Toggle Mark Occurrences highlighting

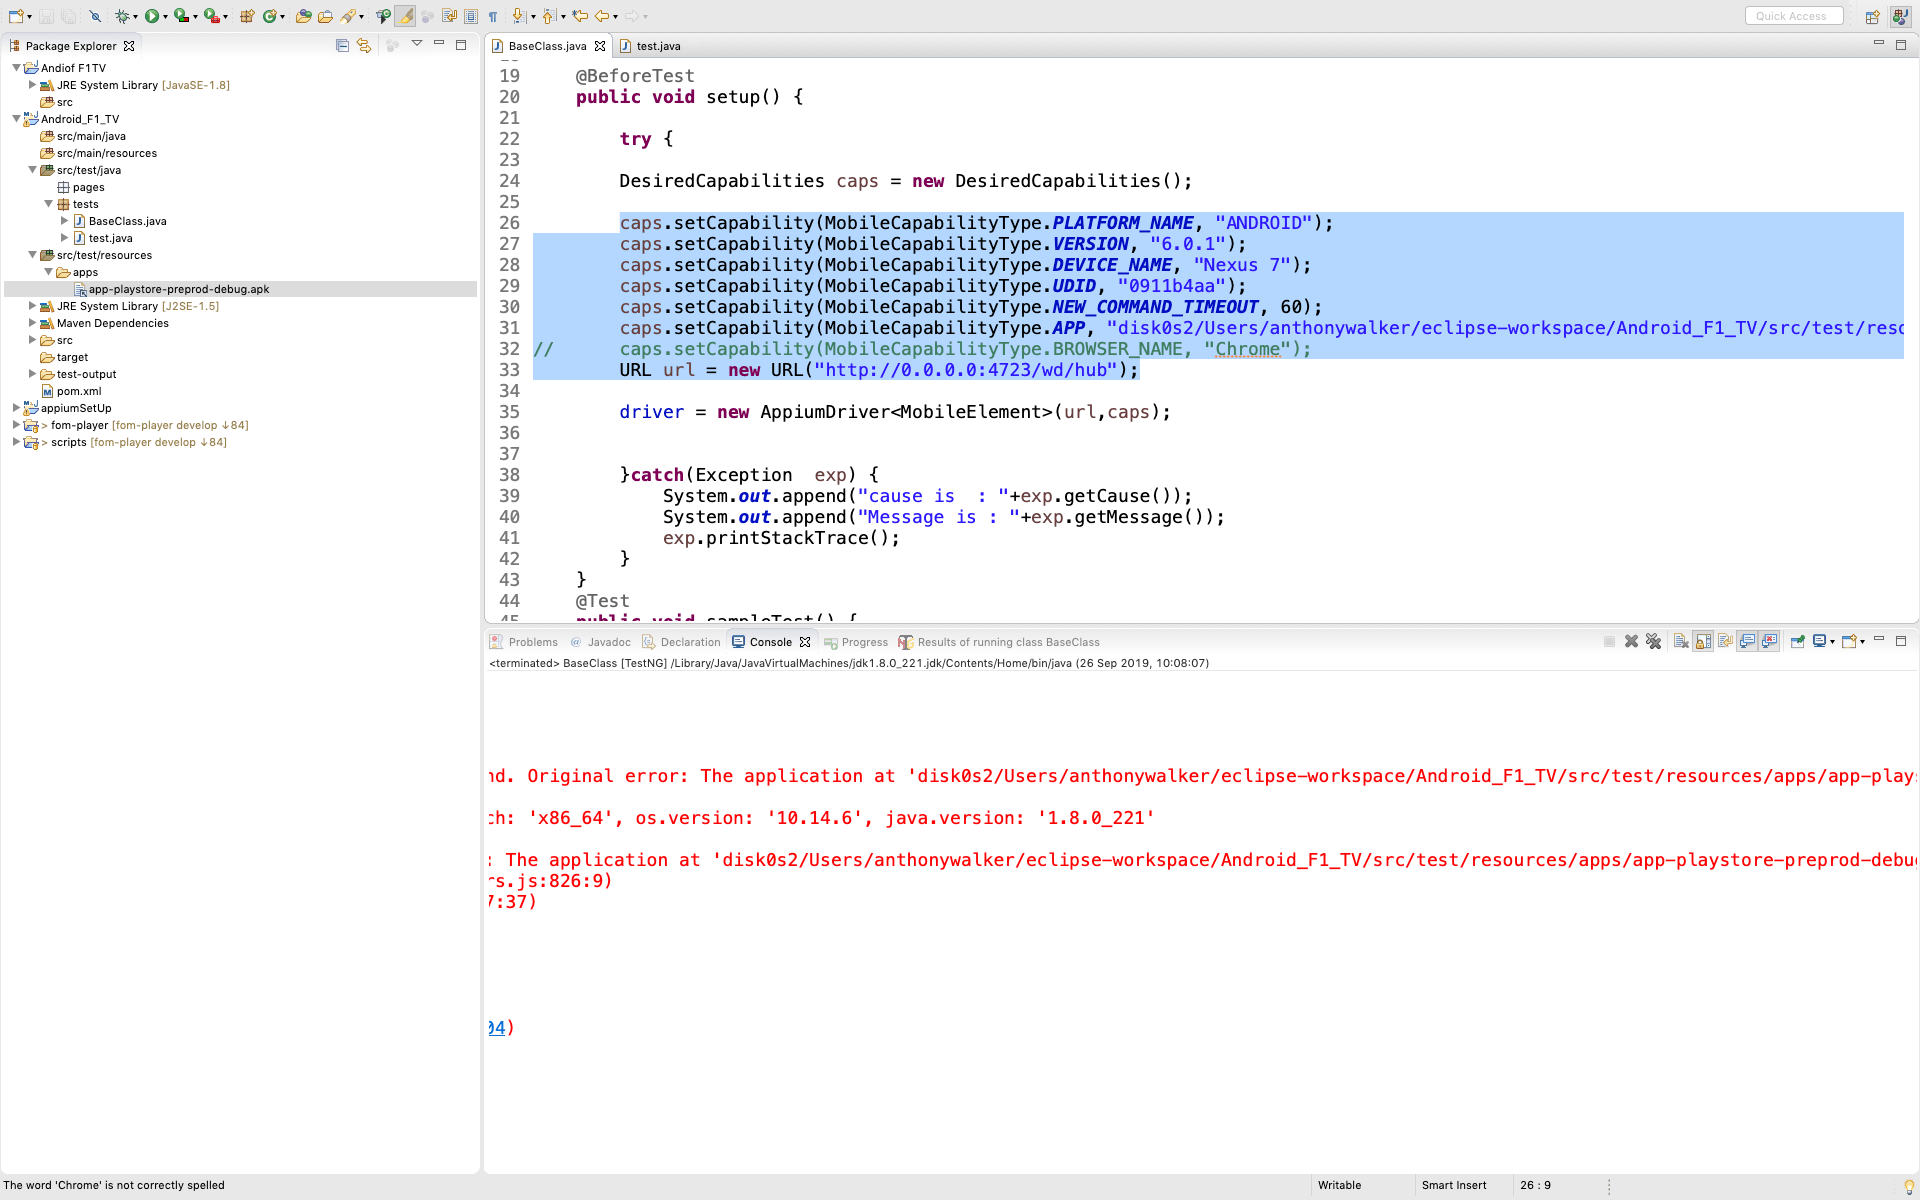click(x=404, y=15)
